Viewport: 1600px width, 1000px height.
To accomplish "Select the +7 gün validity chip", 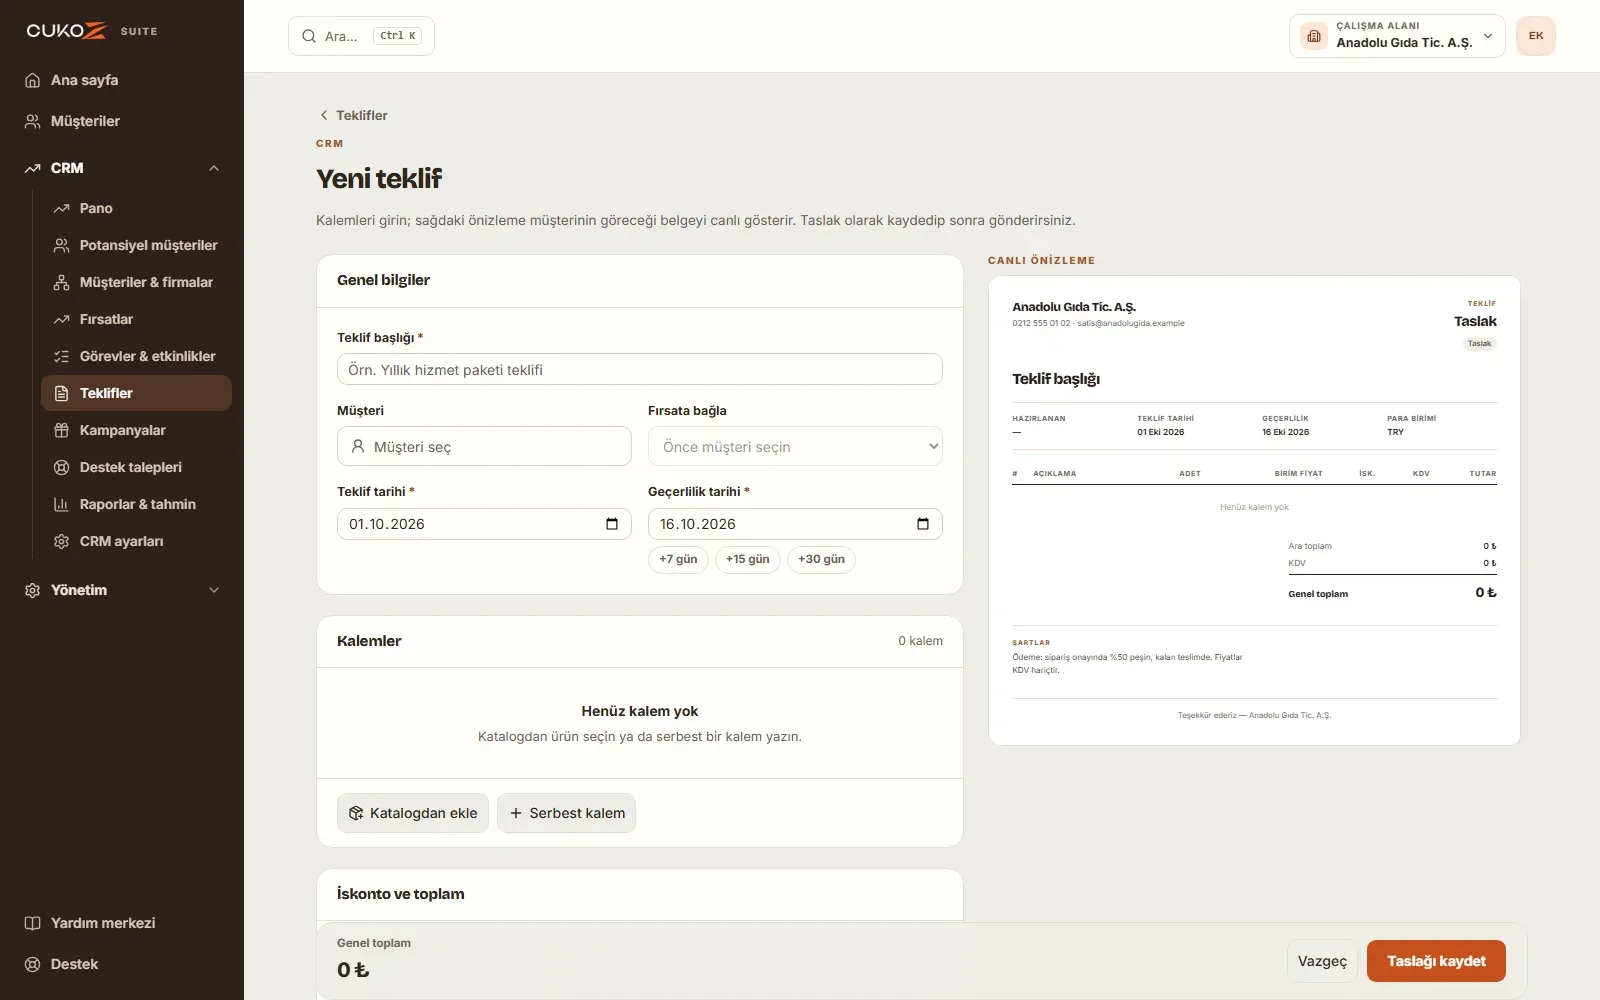I will pyautogui.click(x=678, y=559).
